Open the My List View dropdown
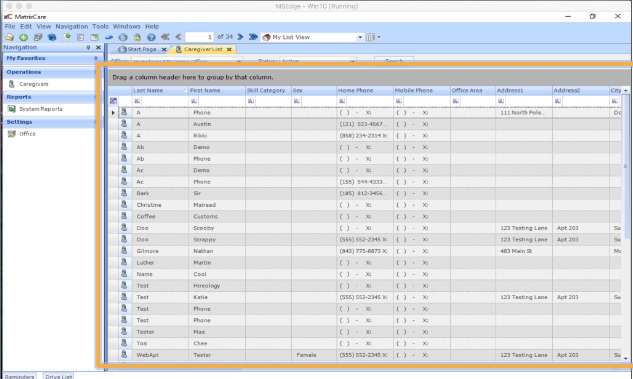The width and height of the screenshot is (633, 379). tap(360, 37)
